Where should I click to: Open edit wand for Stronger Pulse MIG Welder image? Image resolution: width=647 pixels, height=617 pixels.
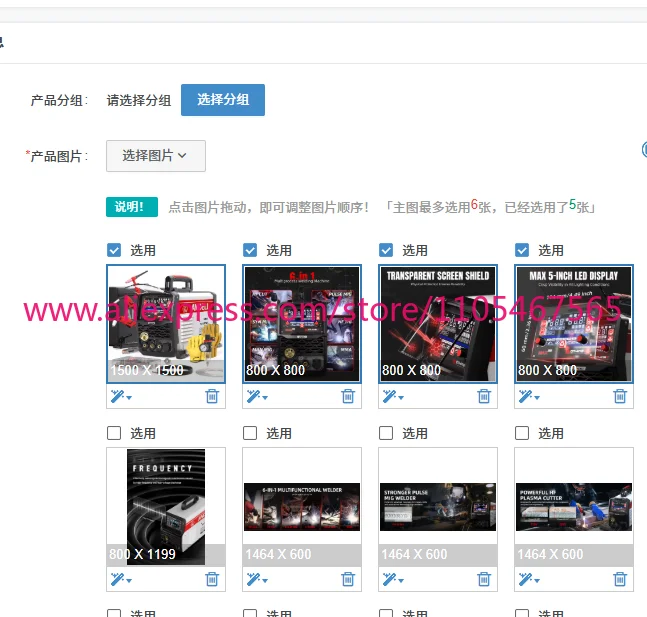coord(393,579)
